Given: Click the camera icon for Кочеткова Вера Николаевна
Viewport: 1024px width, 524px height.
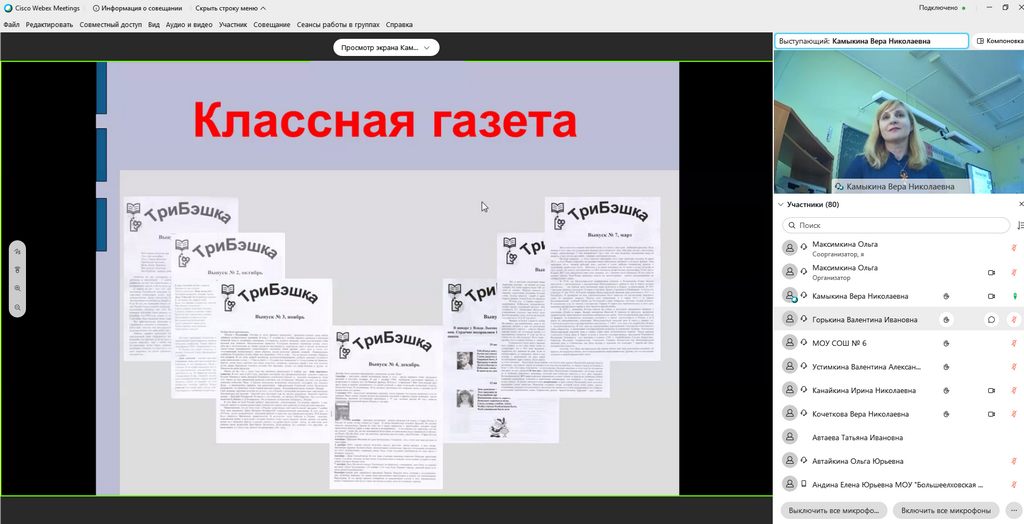Looking at the screenshot, I should pos(991,414).
